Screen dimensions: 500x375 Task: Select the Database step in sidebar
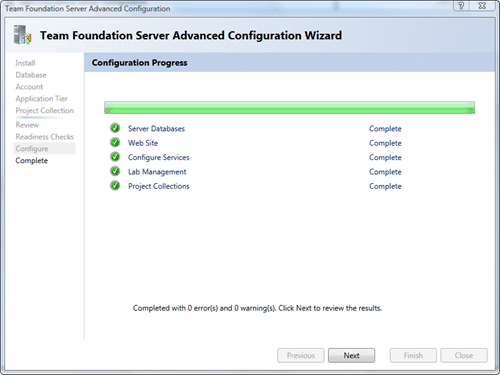31,75
